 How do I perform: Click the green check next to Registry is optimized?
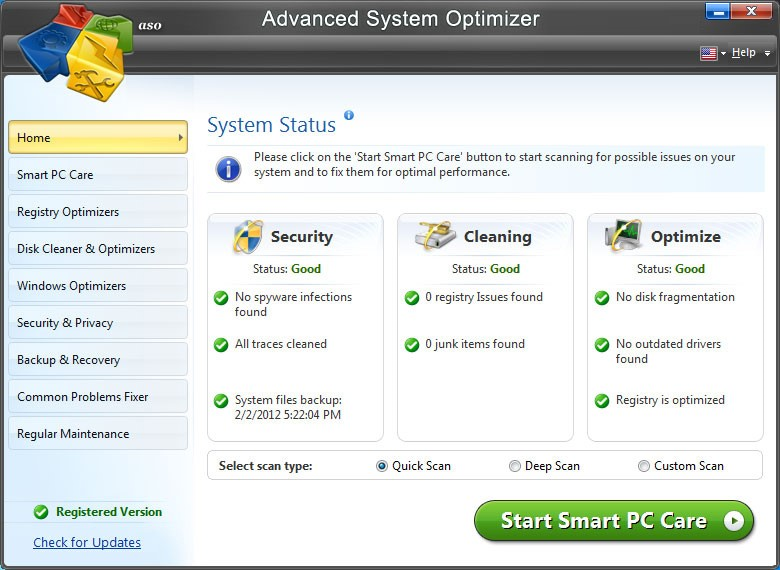click(602, 401)
